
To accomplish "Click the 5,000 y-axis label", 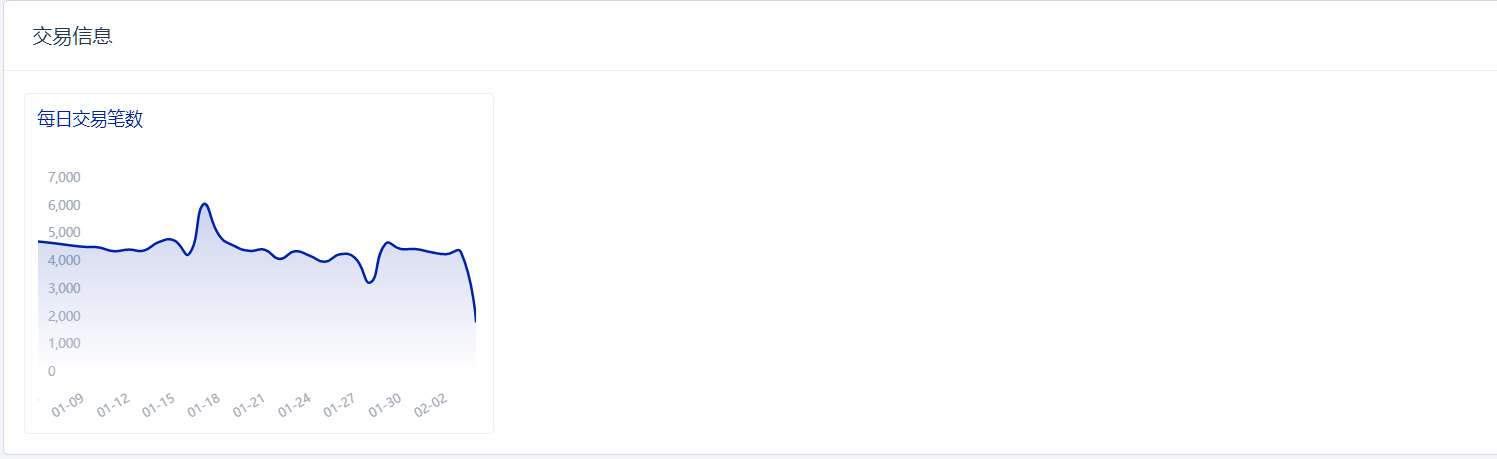I will pyautogui.click(x=64, y=233).
